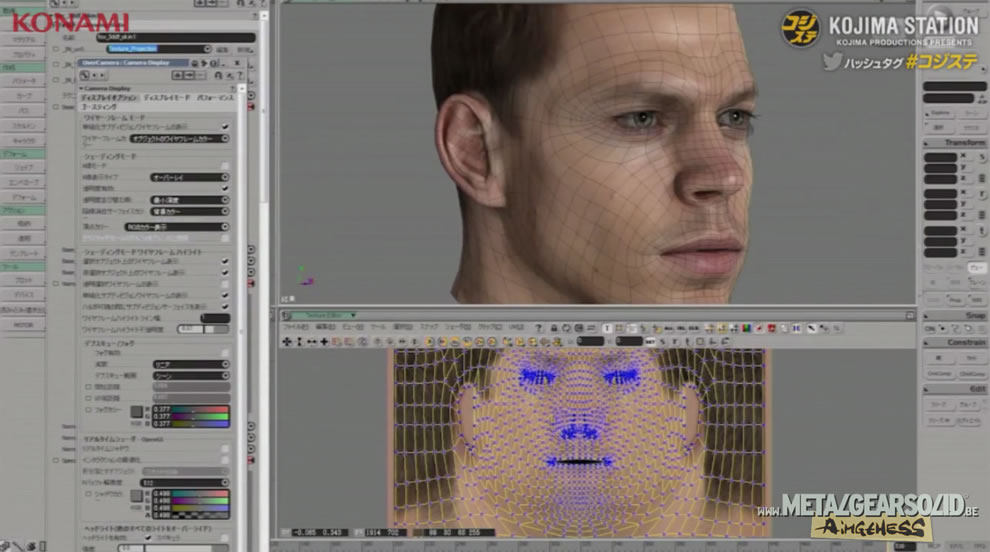
Task: Click the load preset icon in Camera Display toolbar
Action: (x=177, y=75)
